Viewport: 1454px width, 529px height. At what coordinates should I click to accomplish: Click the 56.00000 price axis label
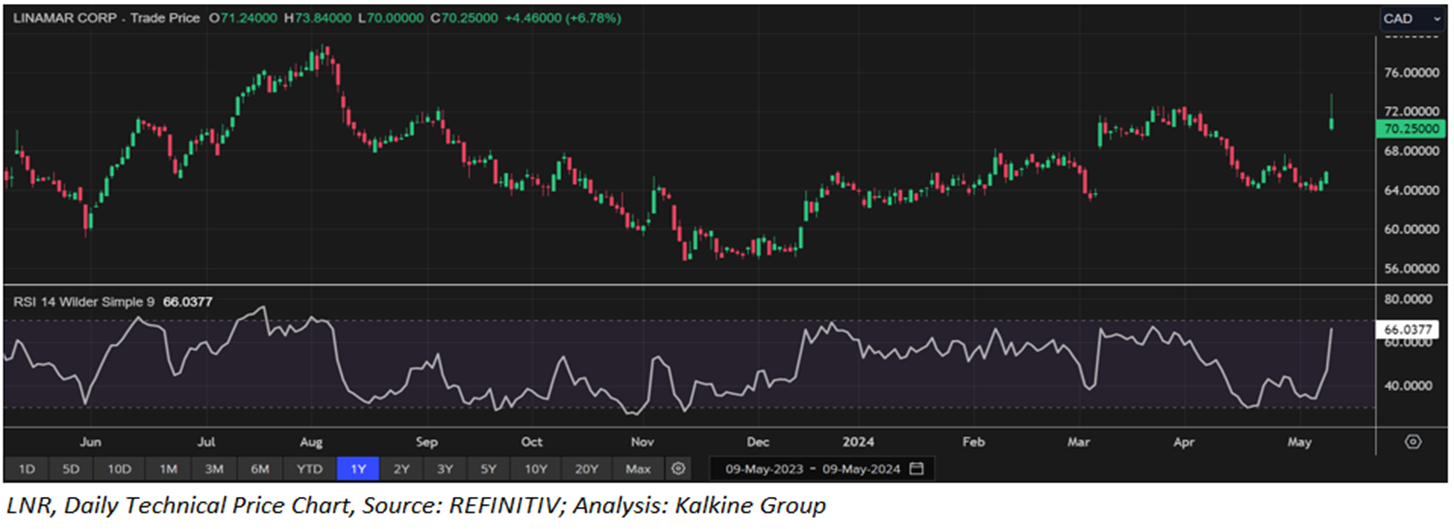point(1412,269)
